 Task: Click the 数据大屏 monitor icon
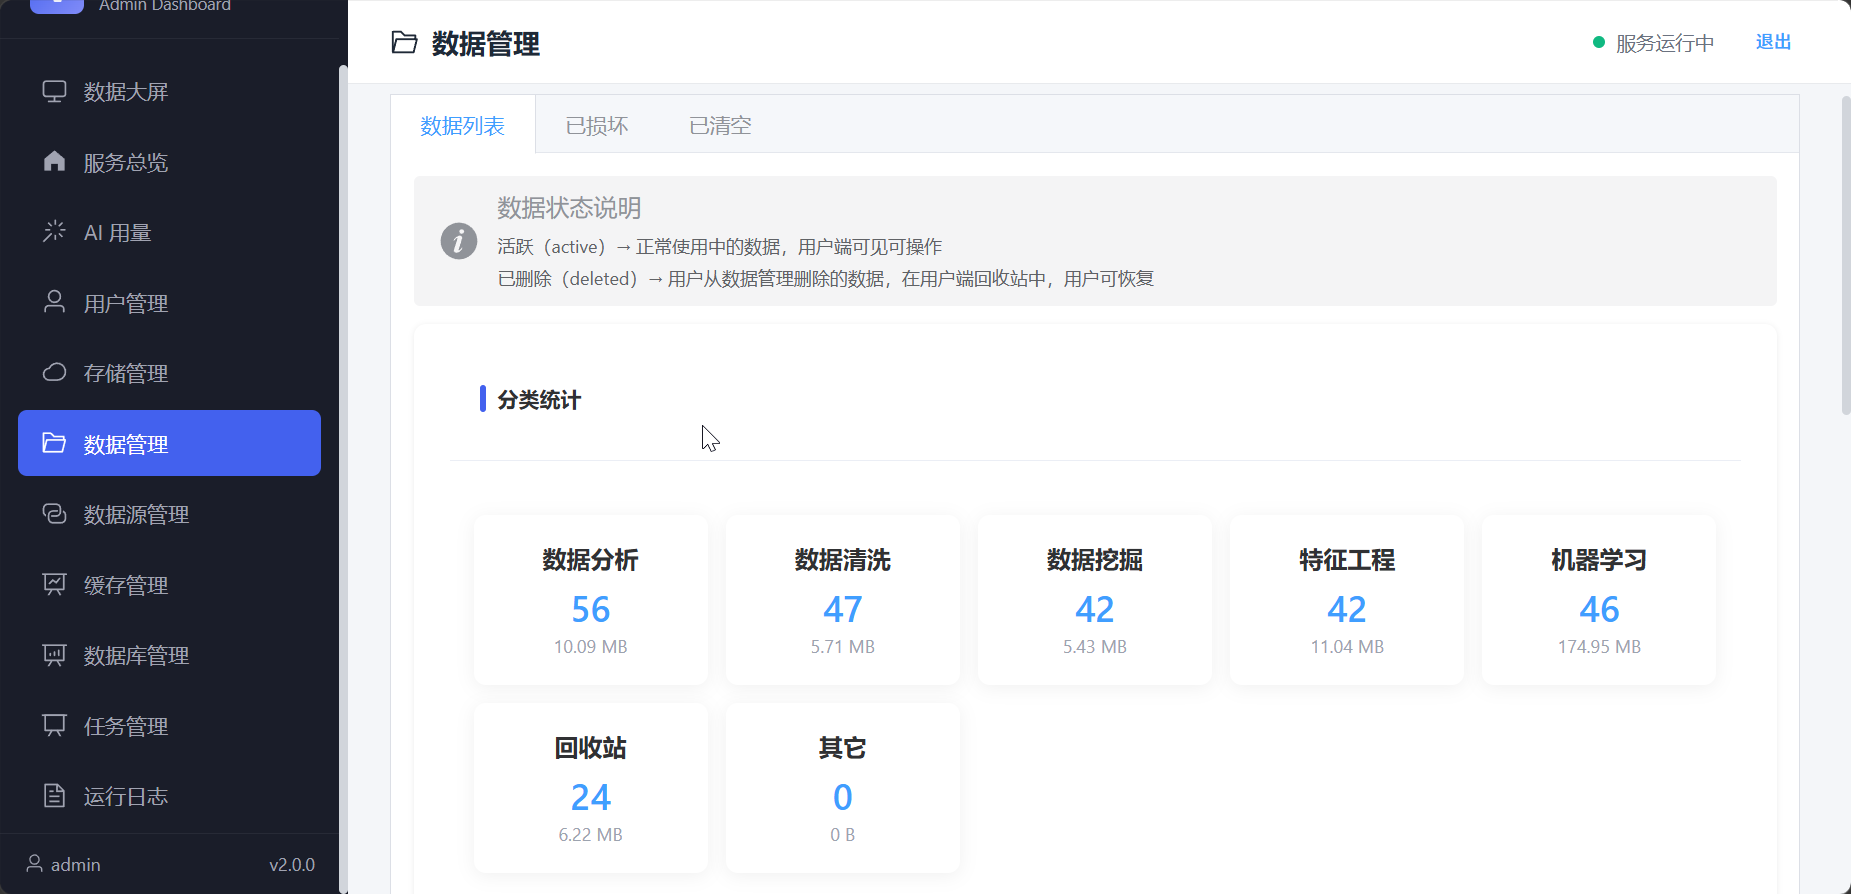coord(54,91)
